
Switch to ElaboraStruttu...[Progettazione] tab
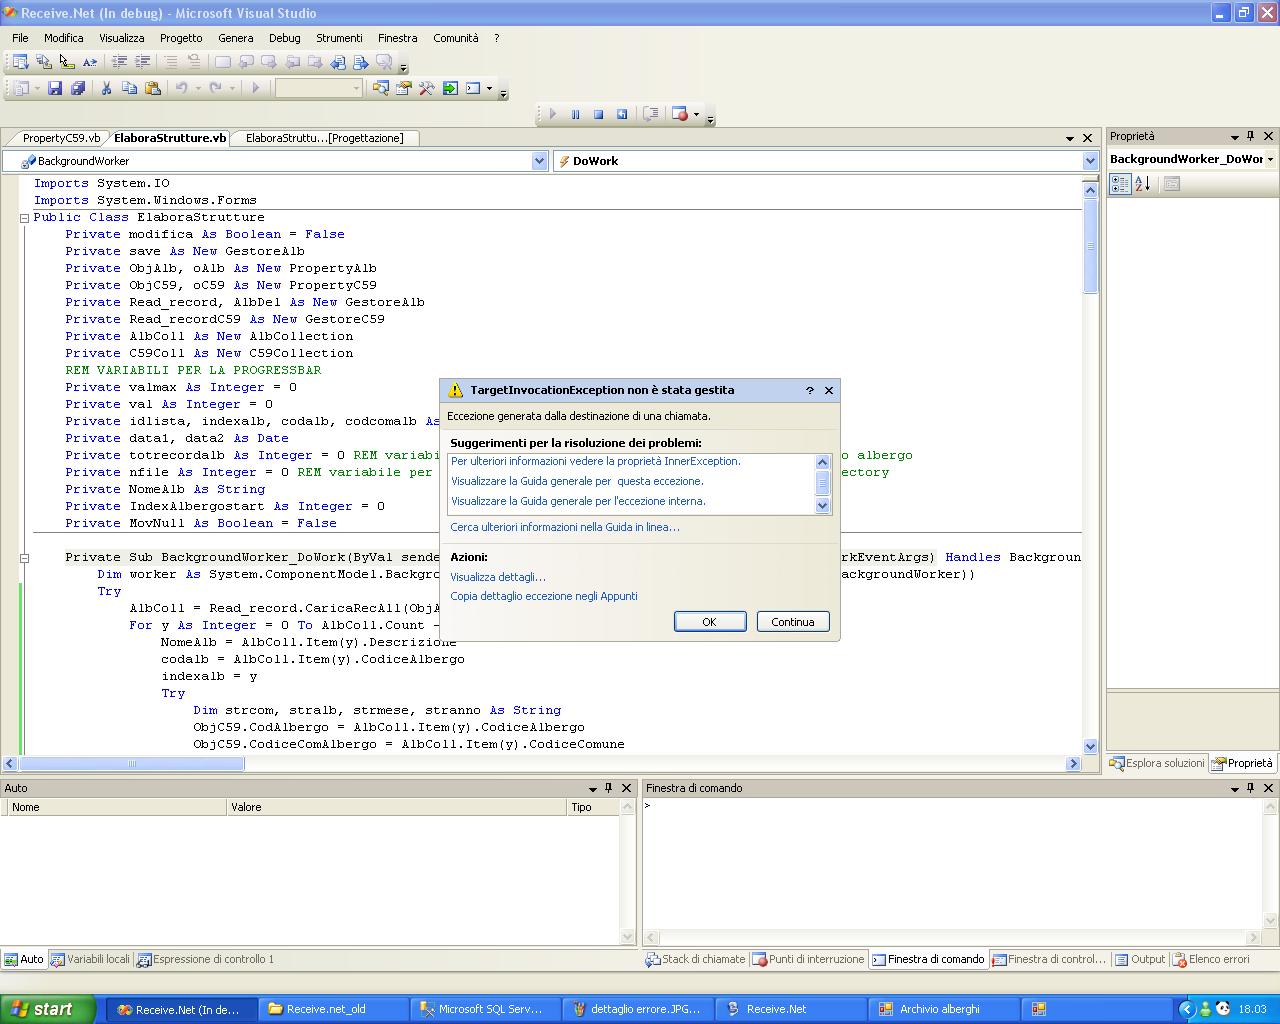click(x=324, y=138)
